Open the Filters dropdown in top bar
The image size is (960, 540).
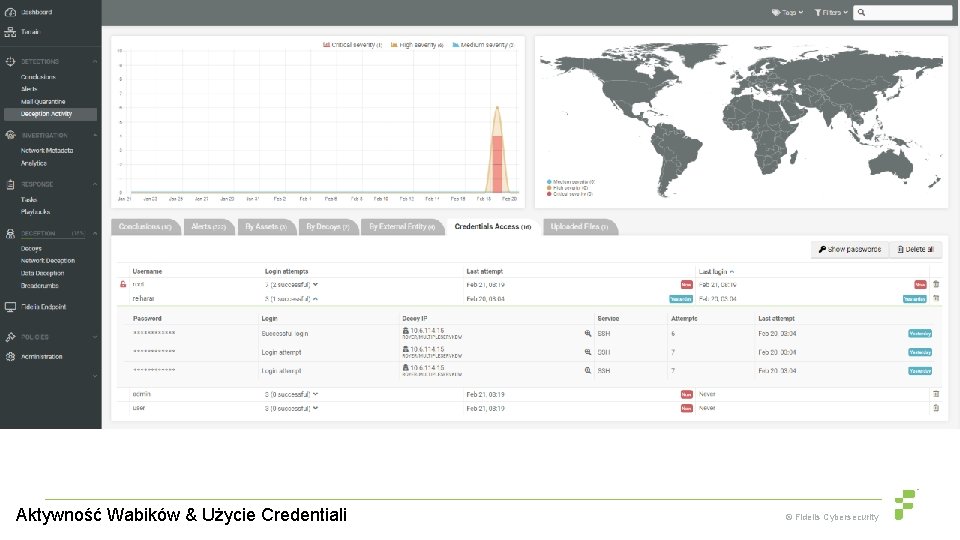(831, 12)
